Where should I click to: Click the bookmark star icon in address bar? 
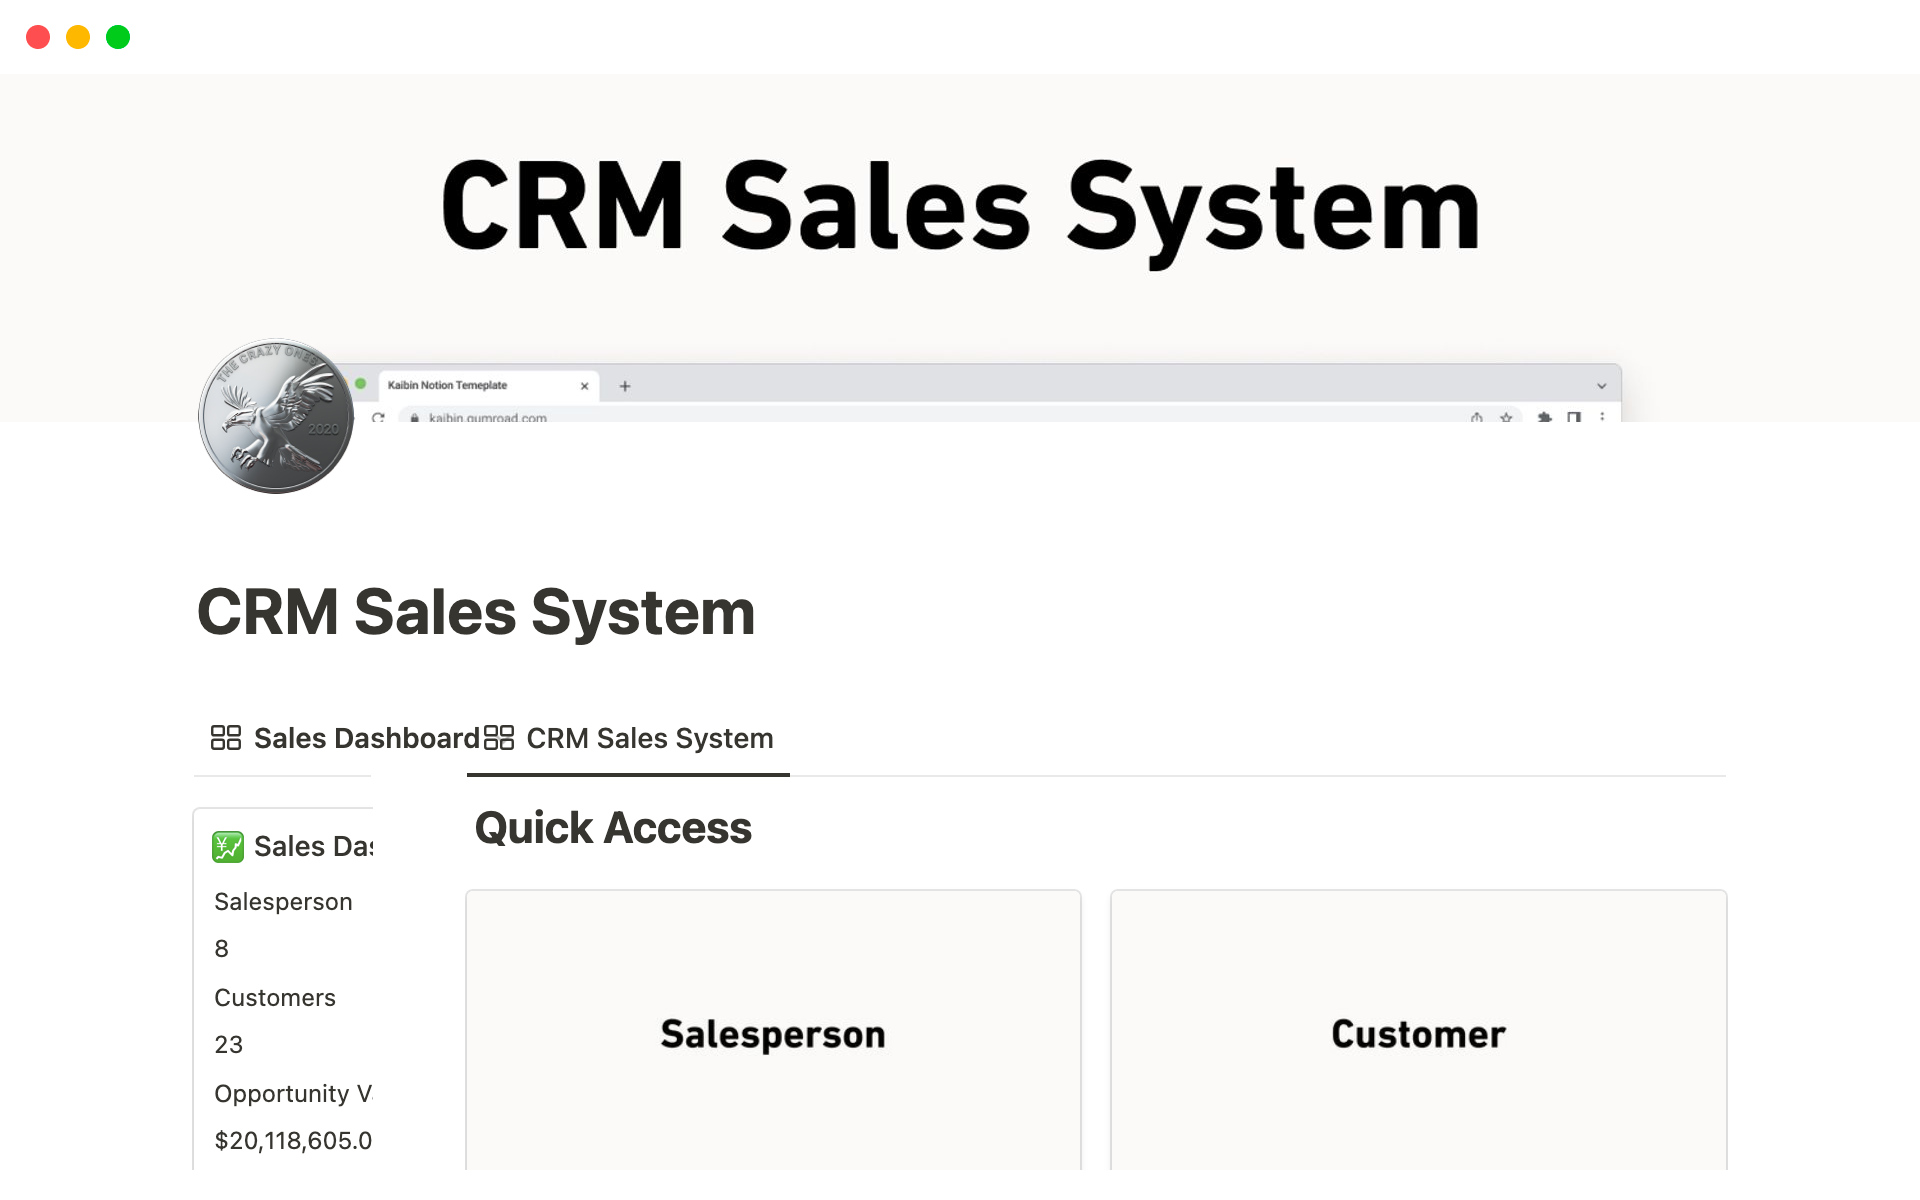1506,417
